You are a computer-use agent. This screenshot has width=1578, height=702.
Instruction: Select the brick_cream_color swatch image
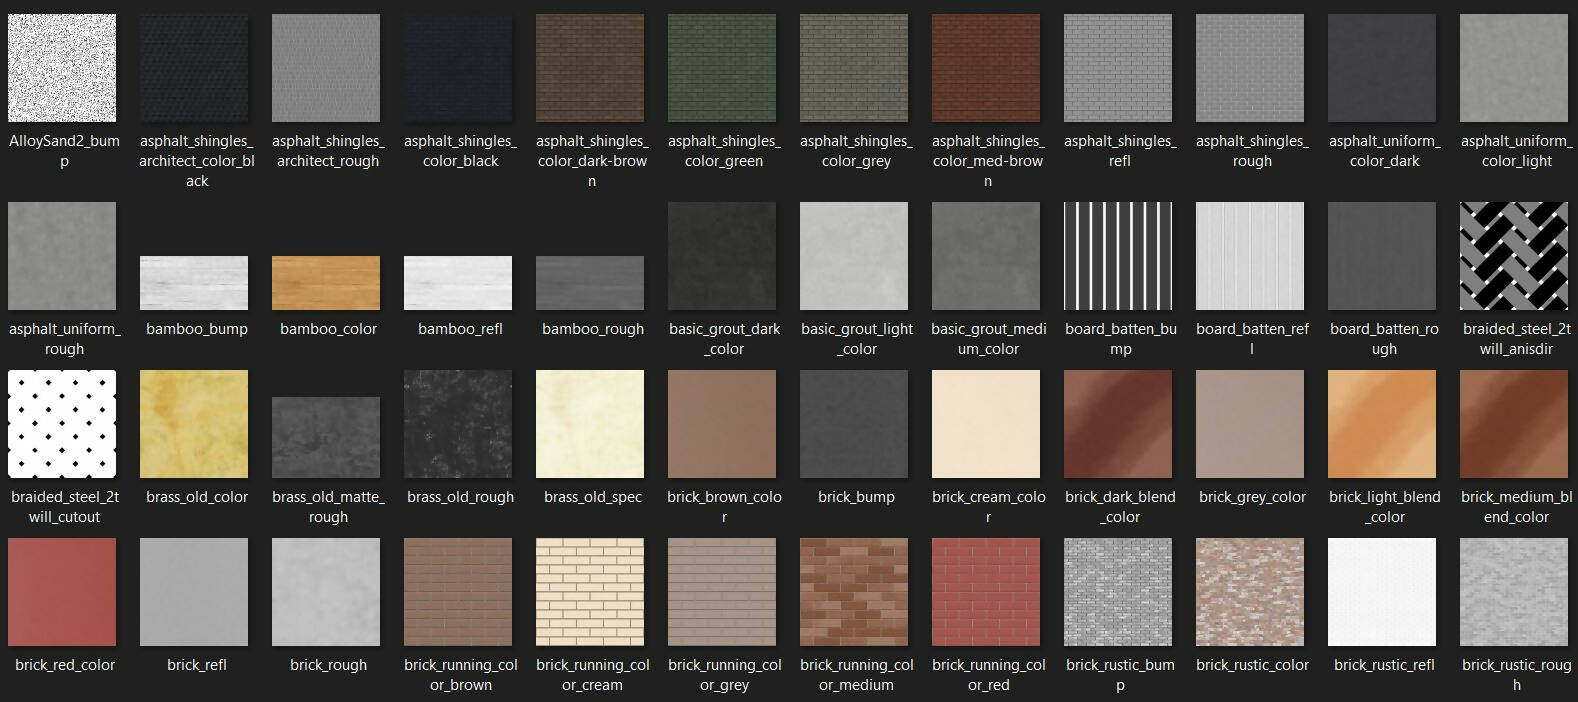coord(986,424)
